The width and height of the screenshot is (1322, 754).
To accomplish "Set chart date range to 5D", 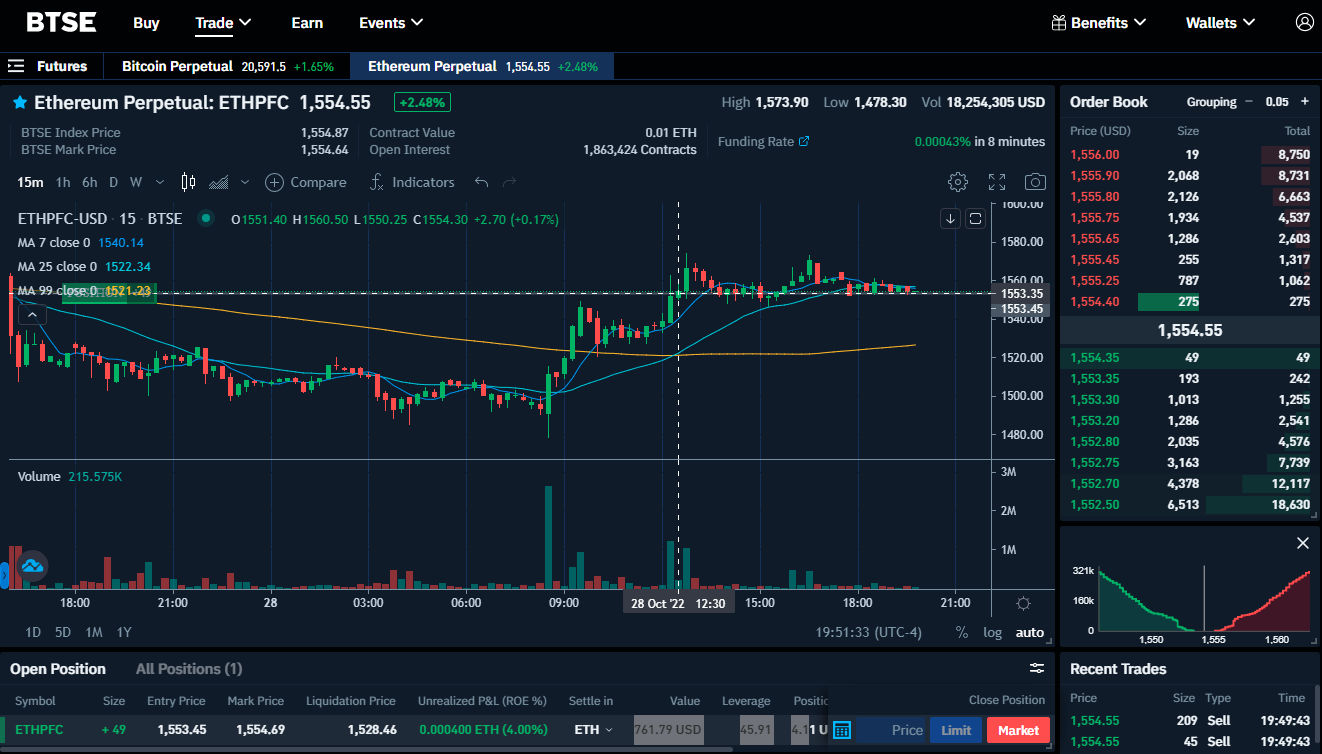I will click(63, 632).
